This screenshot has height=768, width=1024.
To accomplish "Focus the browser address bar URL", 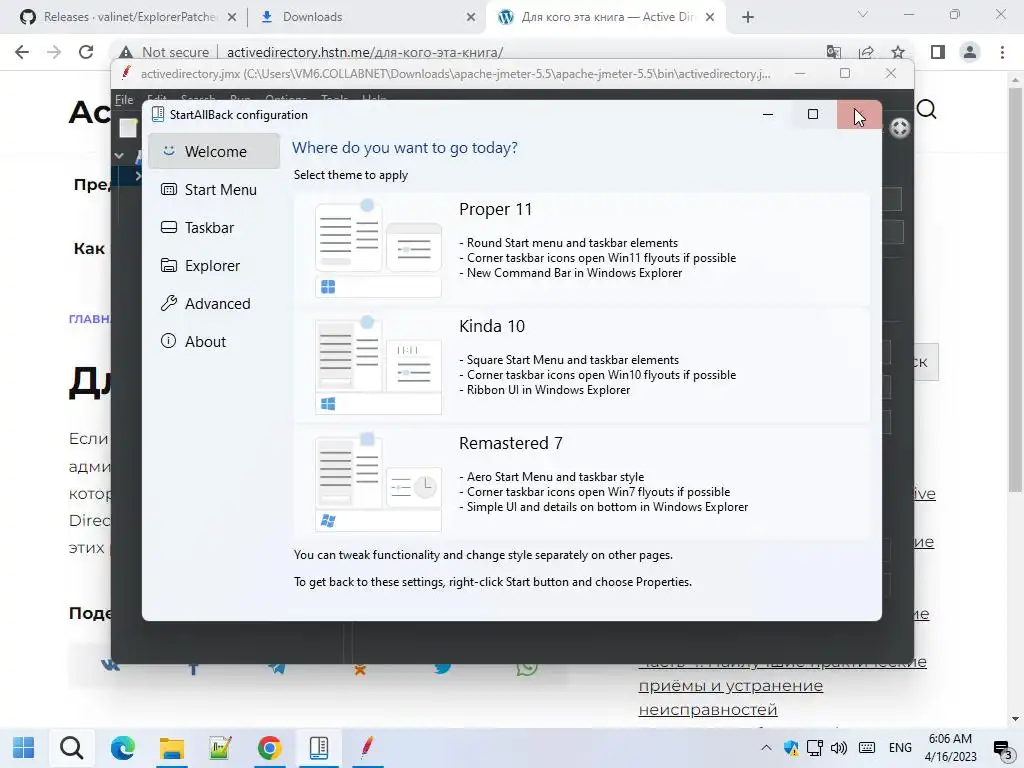I will [x=364, y=52].
